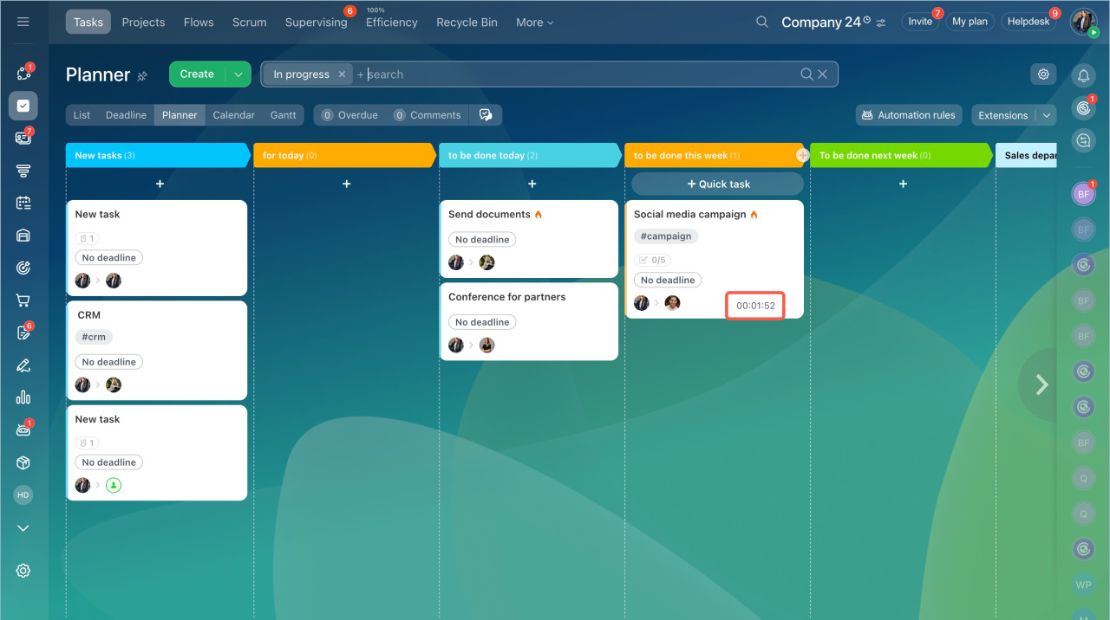Toggle the Comments counter filter

pos(428,115)
